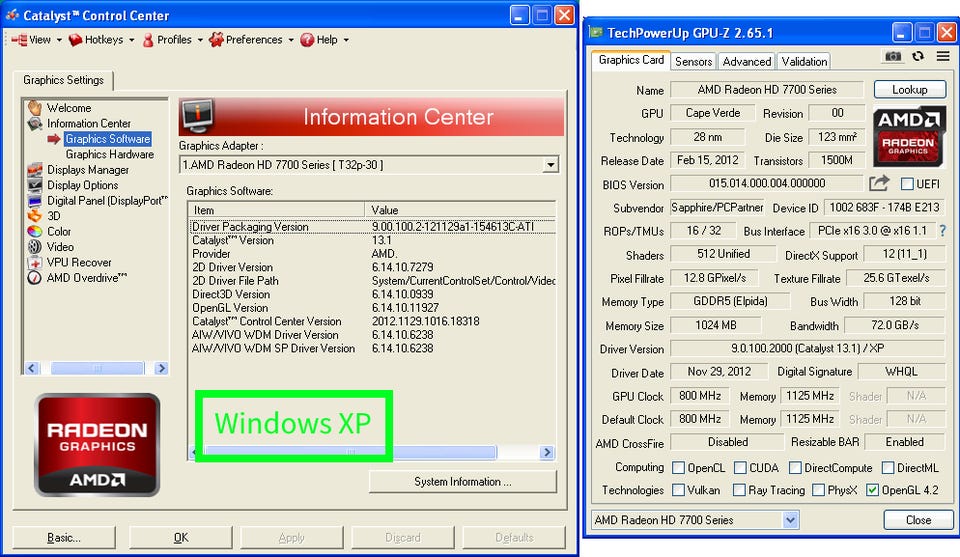Toggle the Ray Tracing checkbox
Viewport: 960px width, 557px height.
[x=739, y=490]
